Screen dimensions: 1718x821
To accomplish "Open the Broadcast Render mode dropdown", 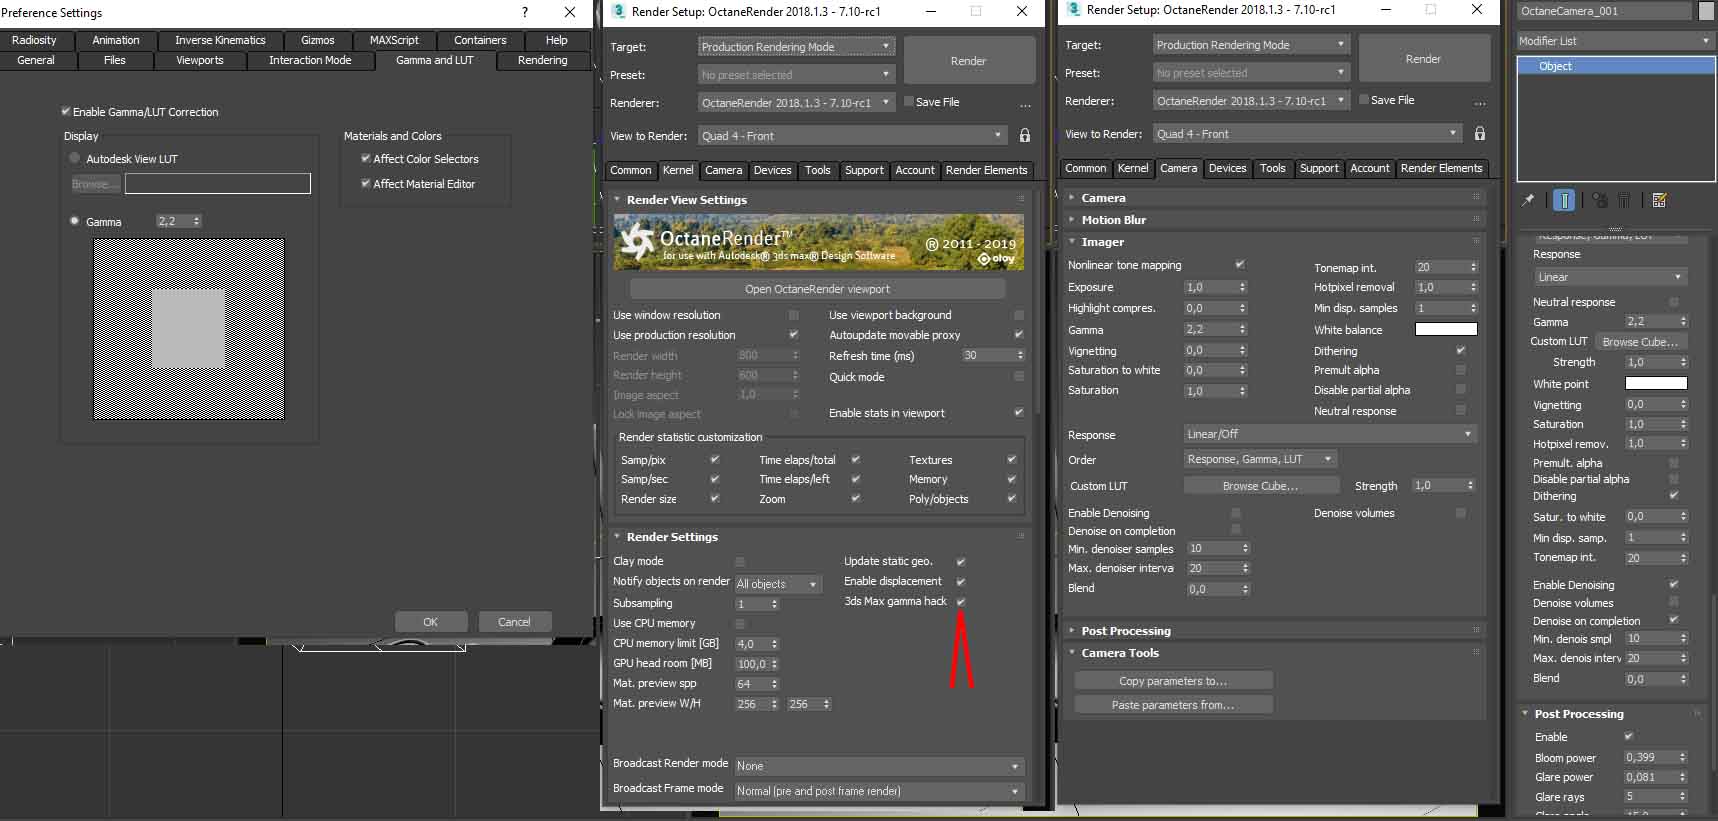I will 879,766.
